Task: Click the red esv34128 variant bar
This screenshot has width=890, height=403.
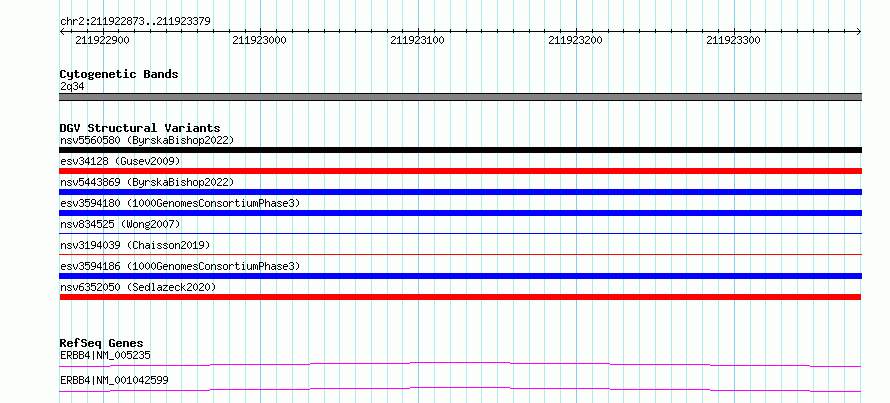Action: [460, 171]
